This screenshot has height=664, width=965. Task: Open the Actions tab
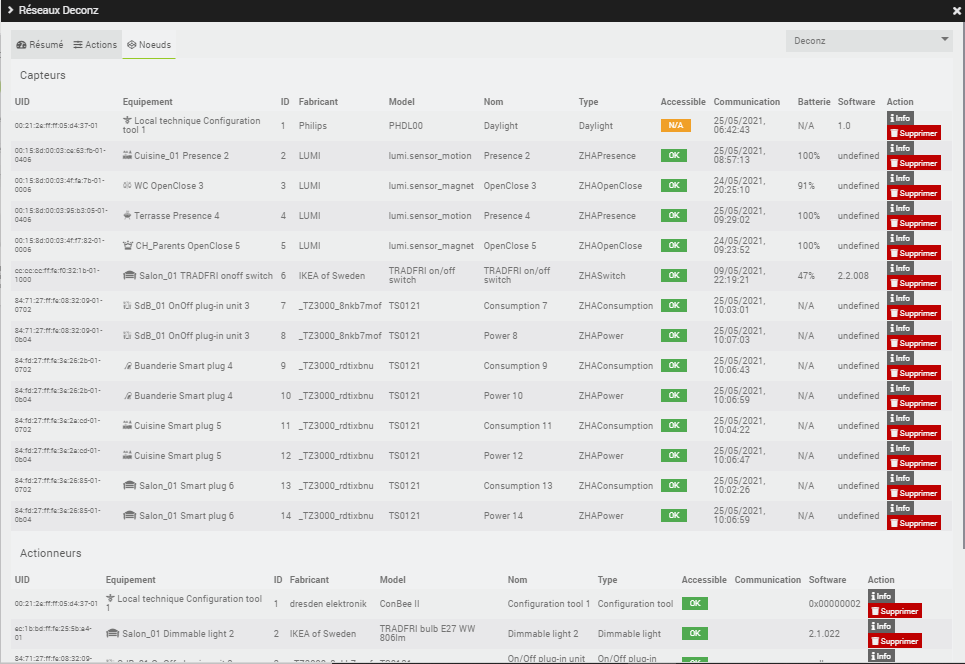click(95, 45)
